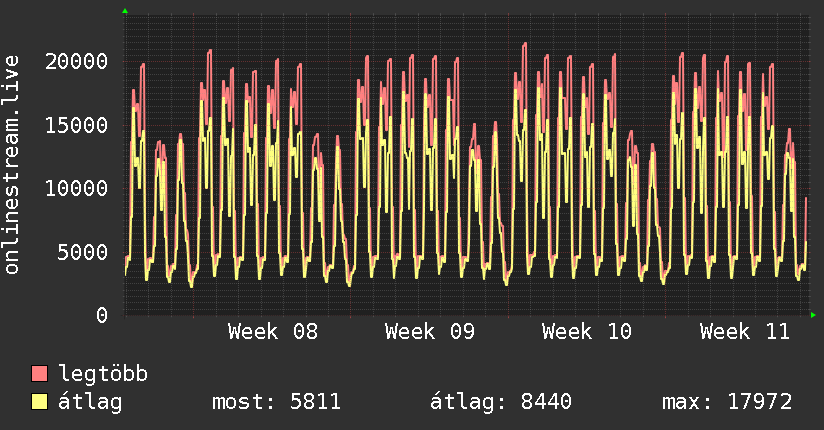The height and width of the screenshot is (430, 824).
Task: Click the yellow átlag legend swatch
Action: pyautogui.click(x=39, y=402)
